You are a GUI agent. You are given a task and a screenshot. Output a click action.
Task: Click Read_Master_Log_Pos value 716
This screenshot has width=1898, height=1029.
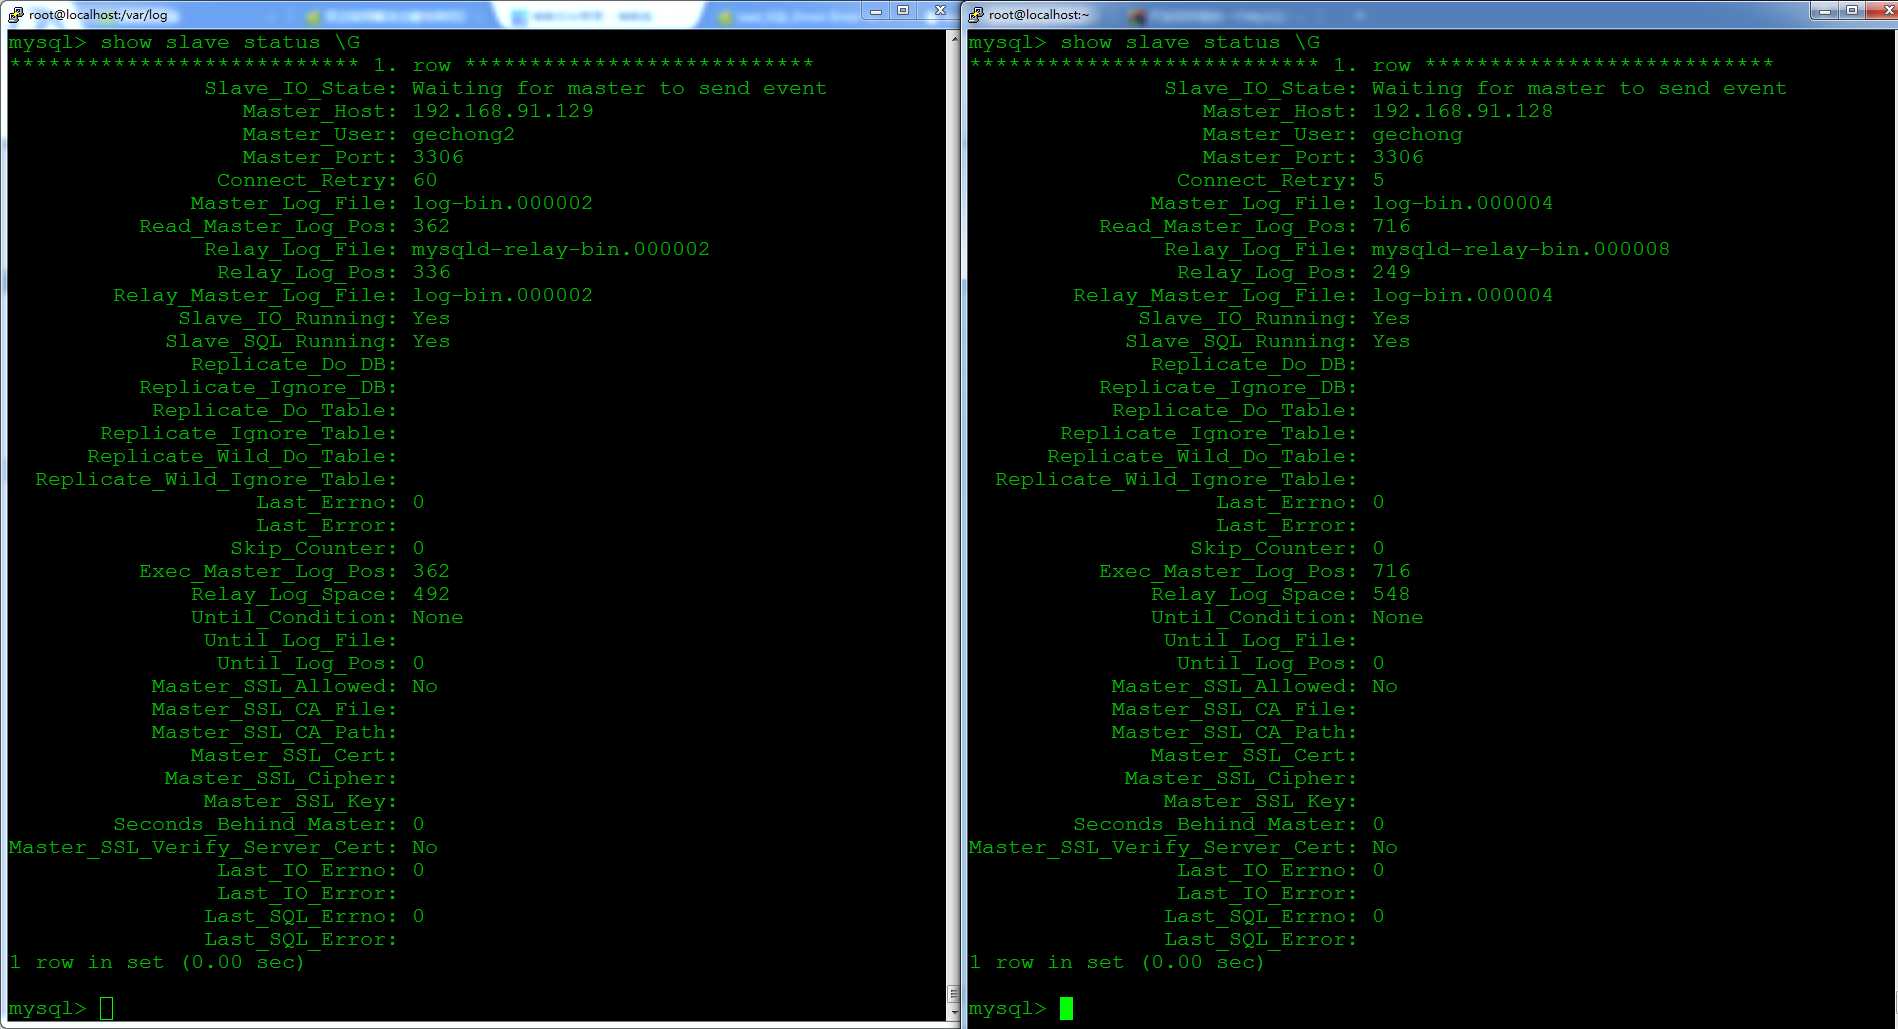point(1391,226)
